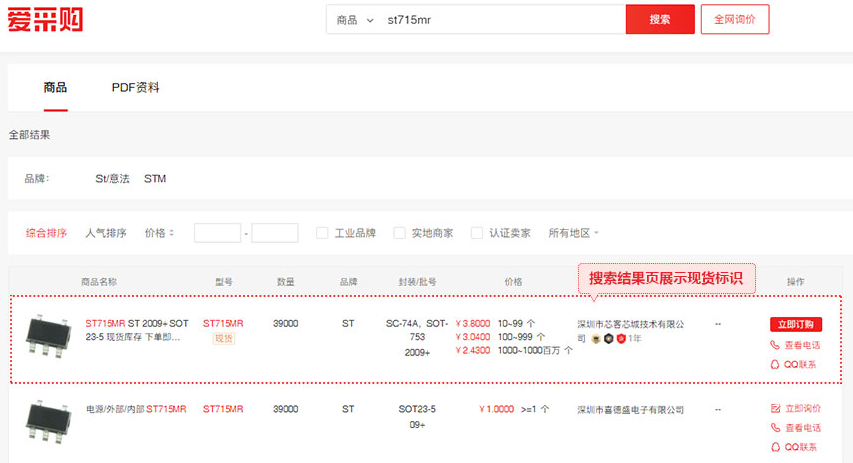Click the red shield badge beside 1年
Screen dimensions: 853x463
(621, 338)
